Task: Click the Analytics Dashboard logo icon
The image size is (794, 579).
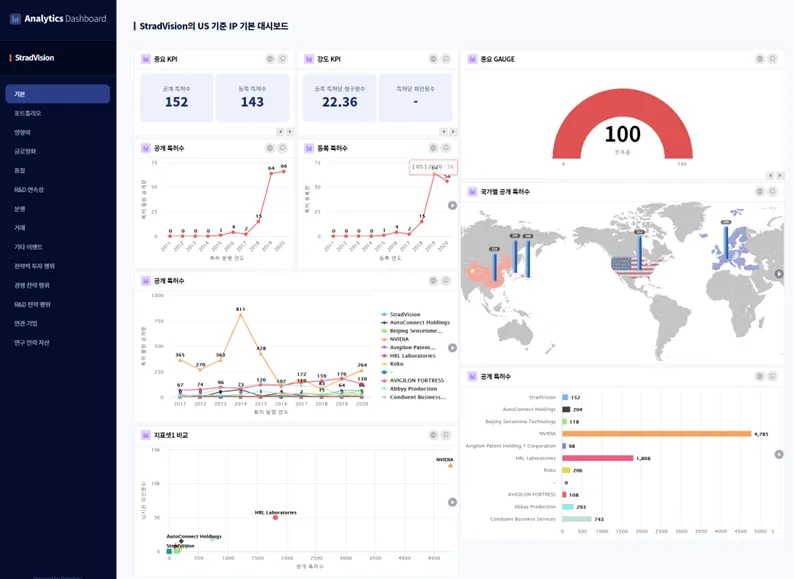Action: point(15,19)
